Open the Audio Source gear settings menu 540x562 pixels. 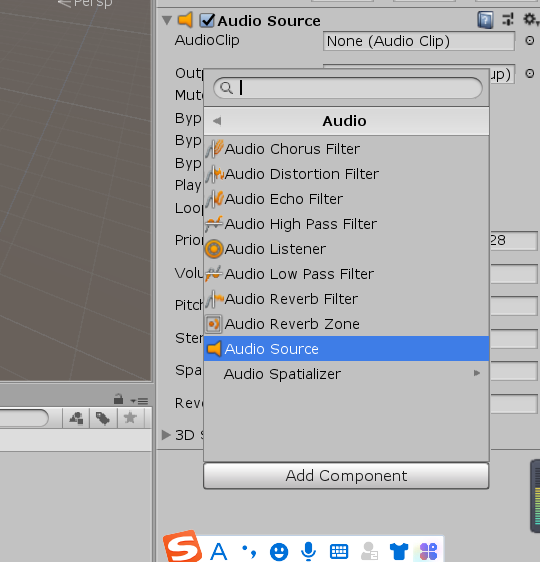point(530,19)
